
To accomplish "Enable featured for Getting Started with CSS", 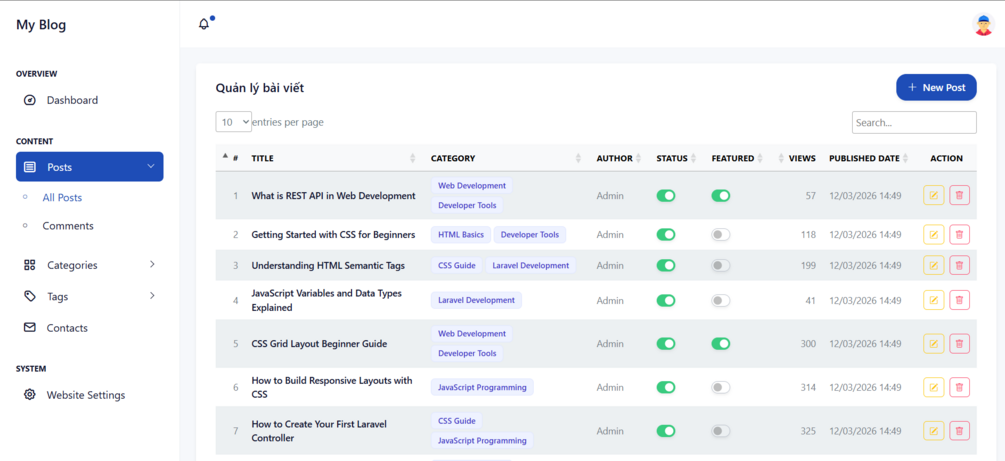I will [x=720, y=235].
